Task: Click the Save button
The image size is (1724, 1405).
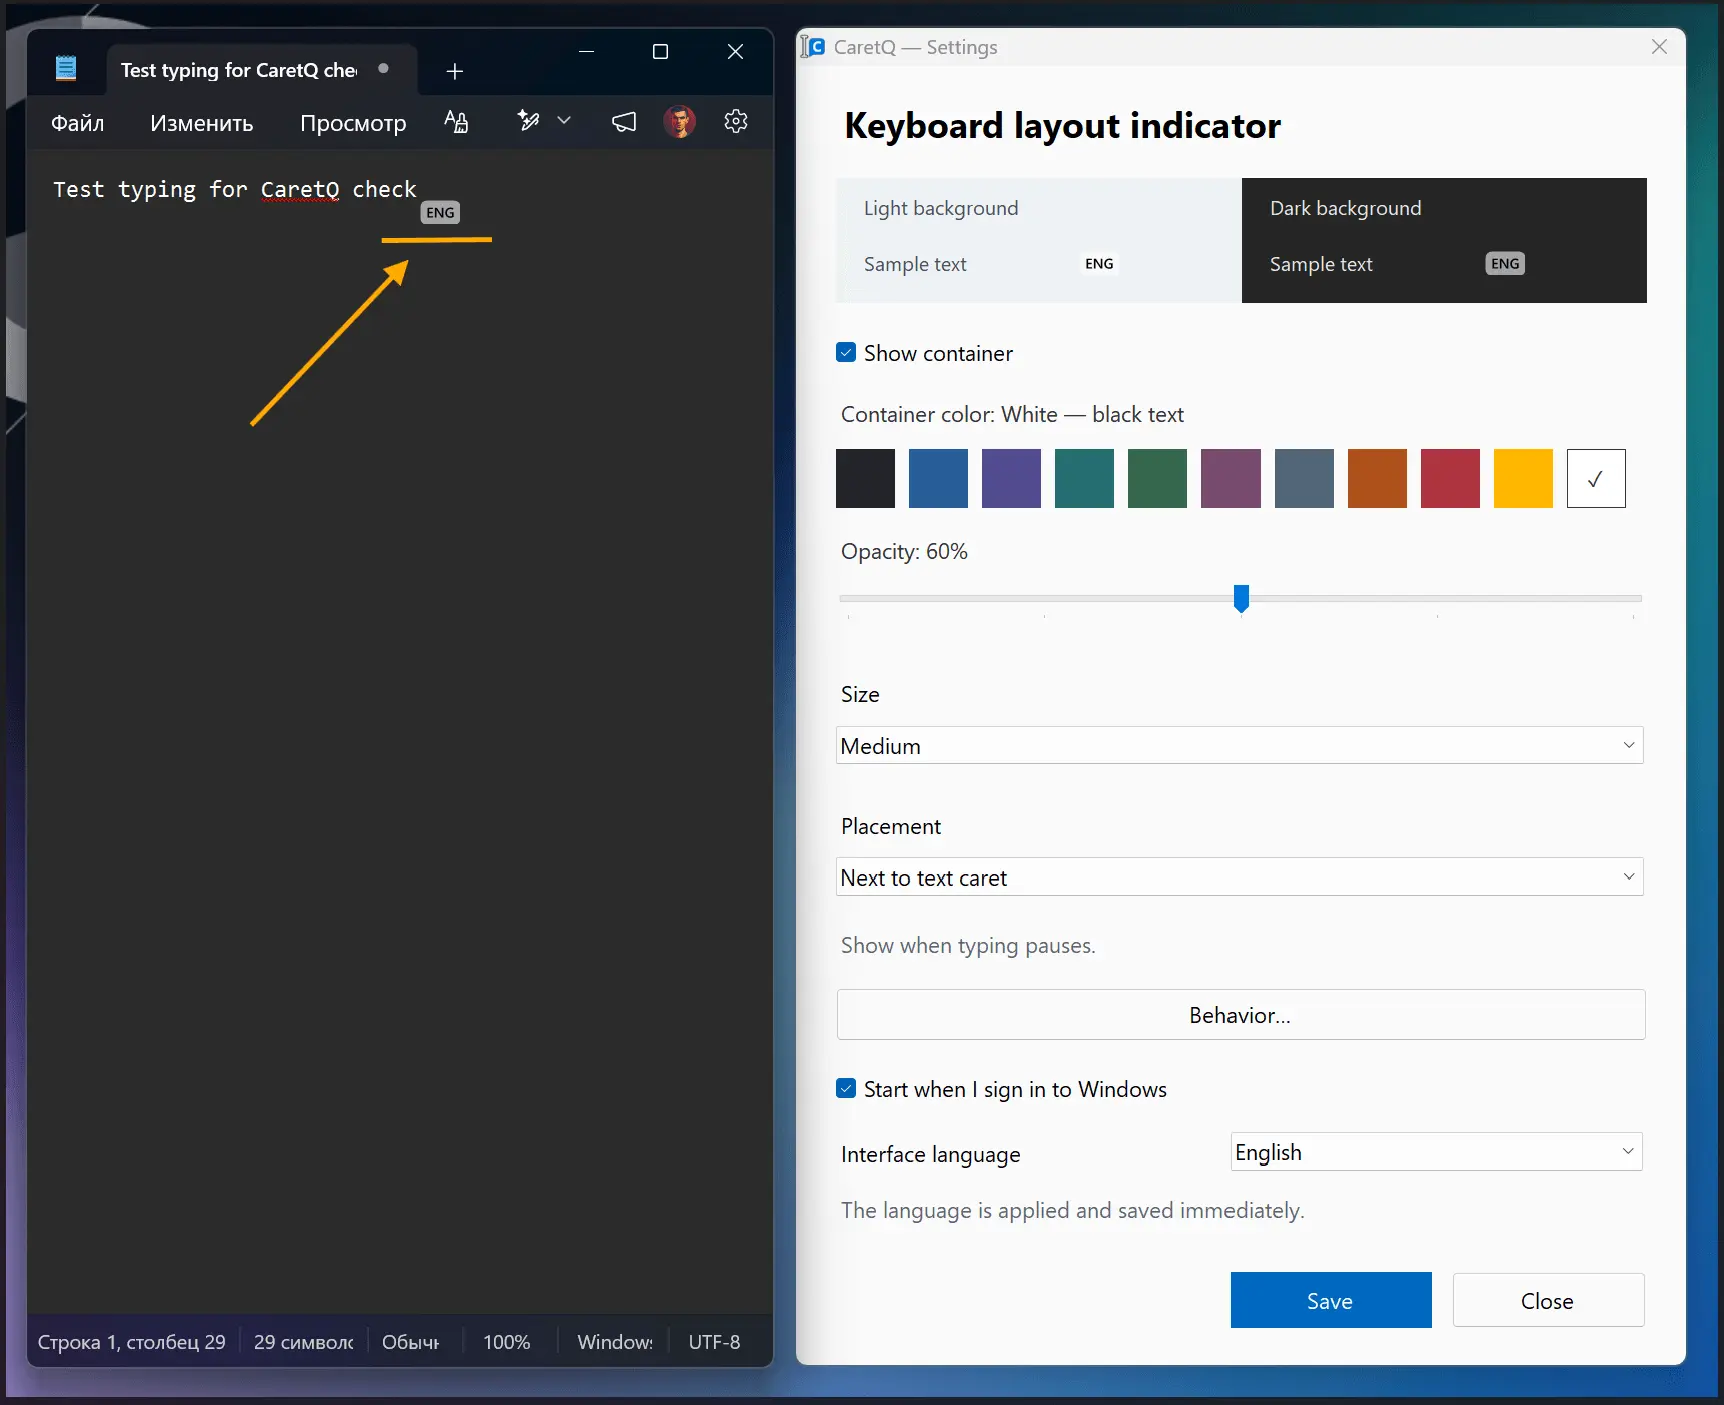Action: click(1331, 1300)
